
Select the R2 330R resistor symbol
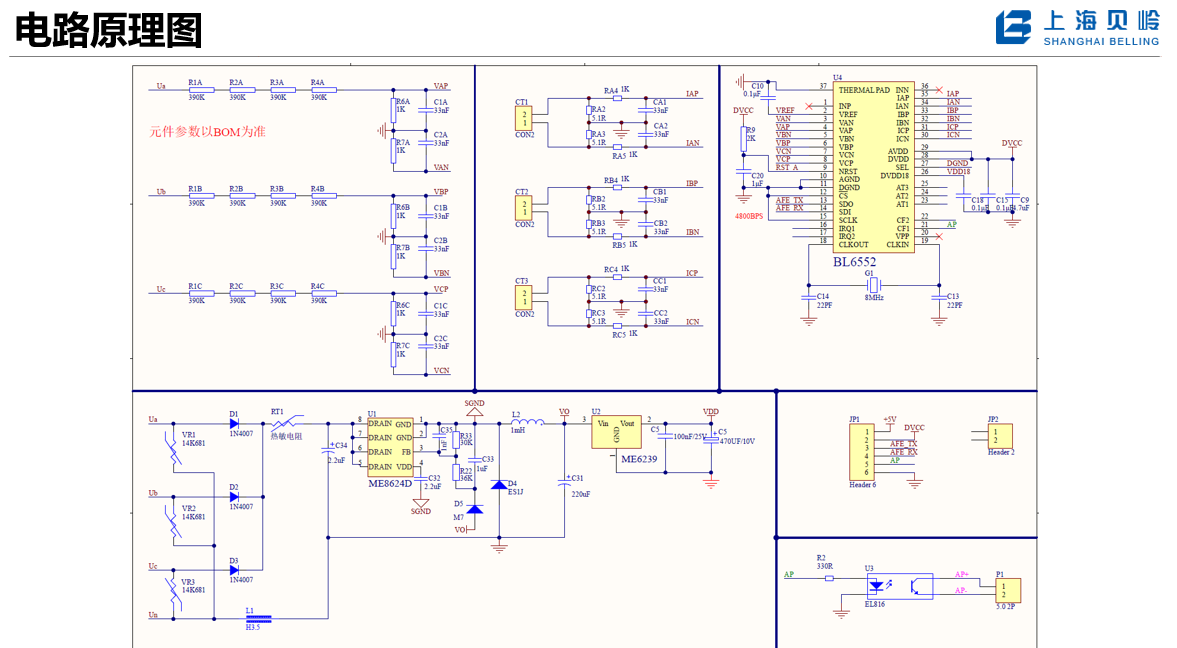(x=829, y=578)
